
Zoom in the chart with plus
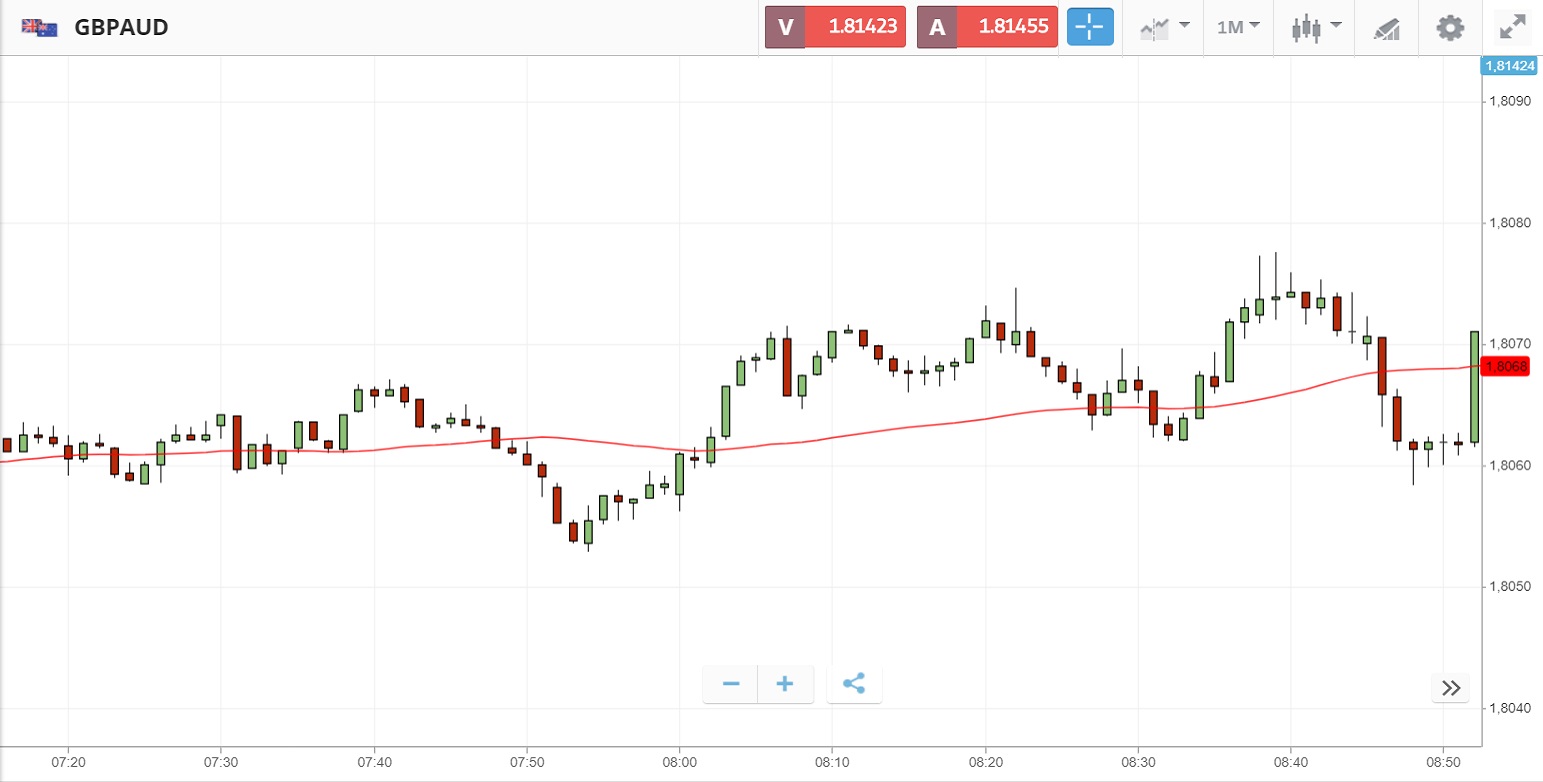click(785, 684)
